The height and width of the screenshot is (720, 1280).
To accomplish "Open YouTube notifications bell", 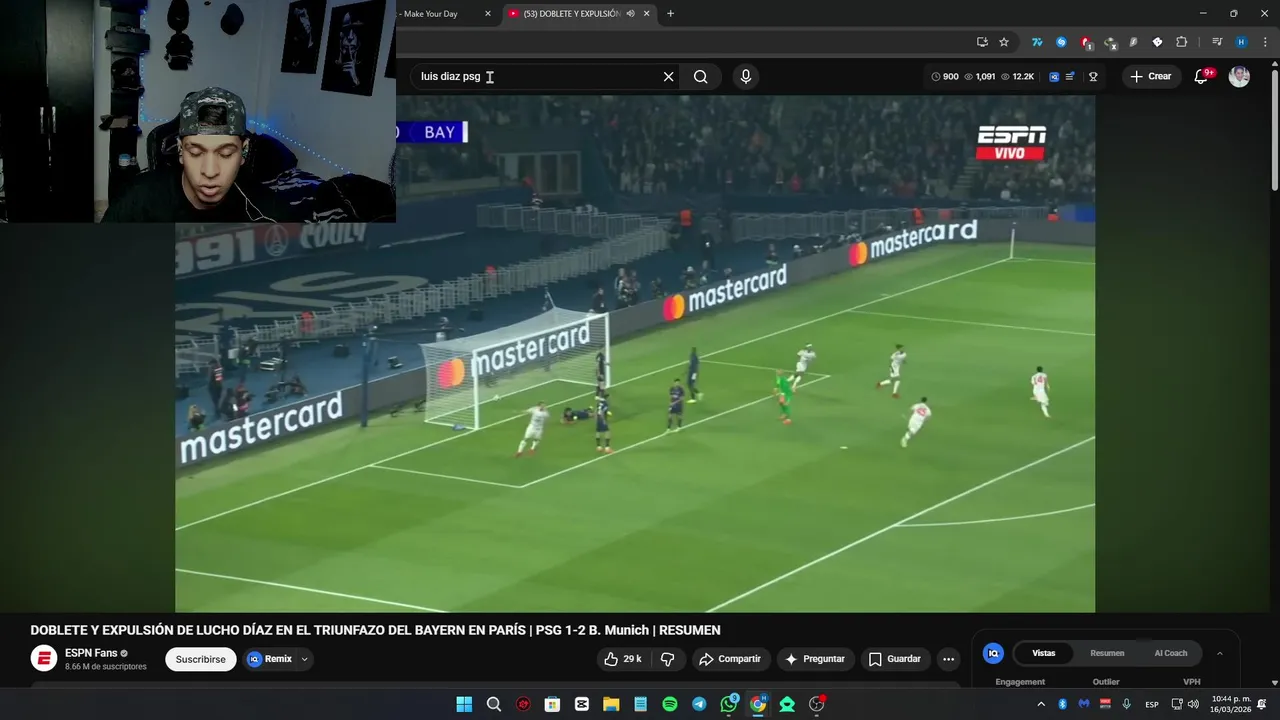I will (x=1202, y=77).
